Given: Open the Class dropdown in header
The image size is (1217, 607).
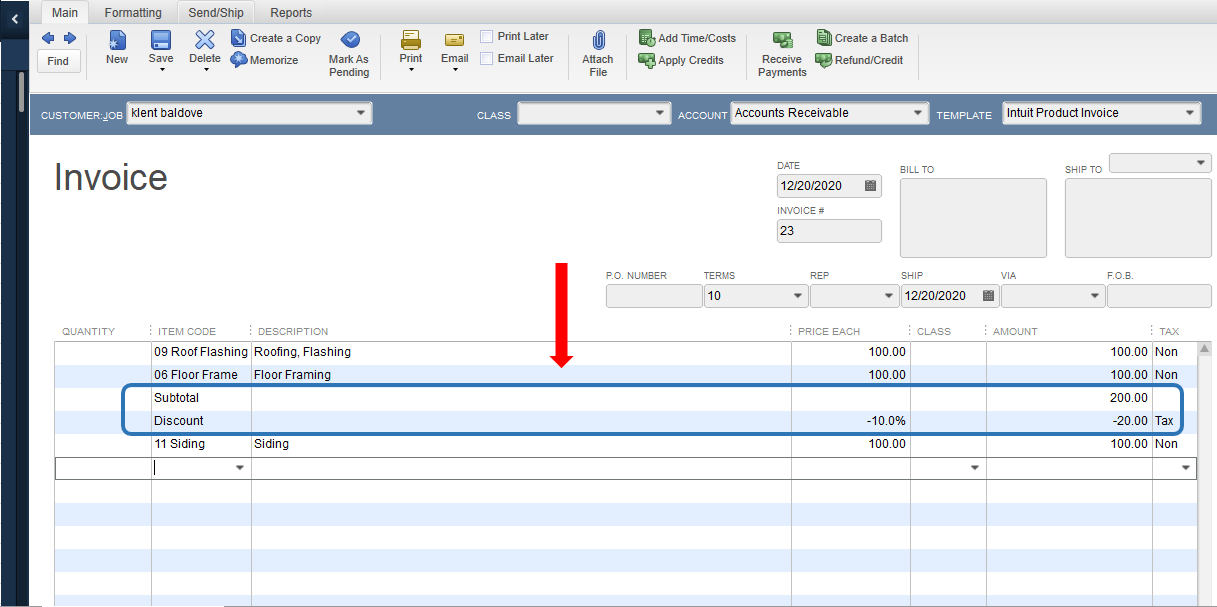Looking at the screenshot, I should pos(660,114).
